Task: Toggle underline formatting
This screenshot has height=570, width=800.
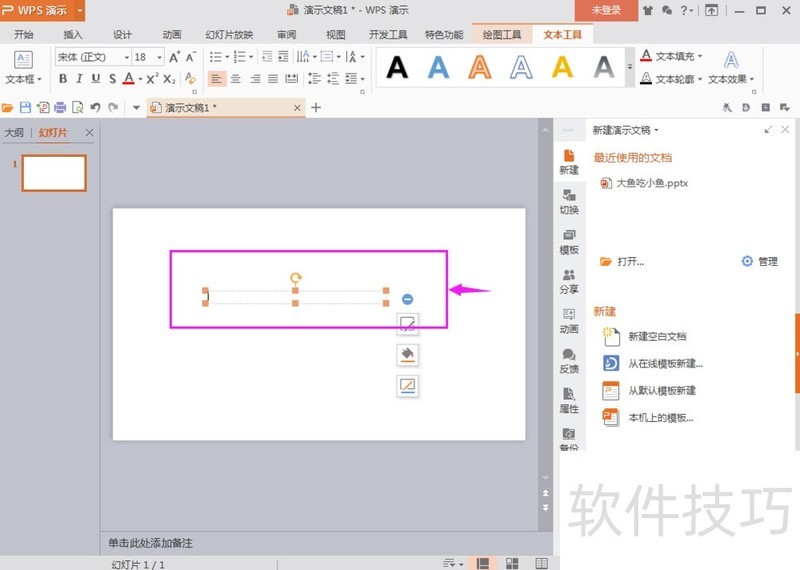Action: [96, 79]
